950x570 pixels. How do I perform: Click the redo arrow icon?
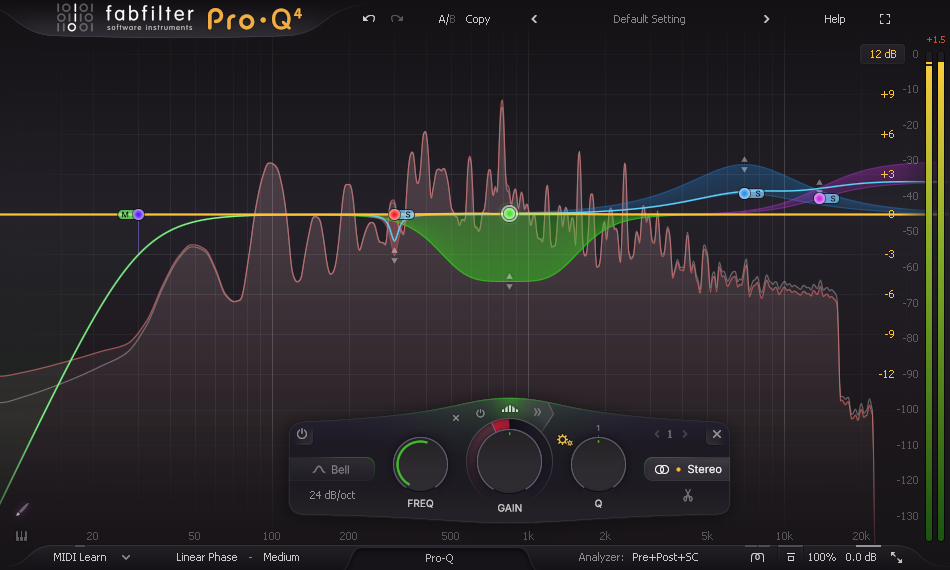pyautogui.click(x=397, y=19)
